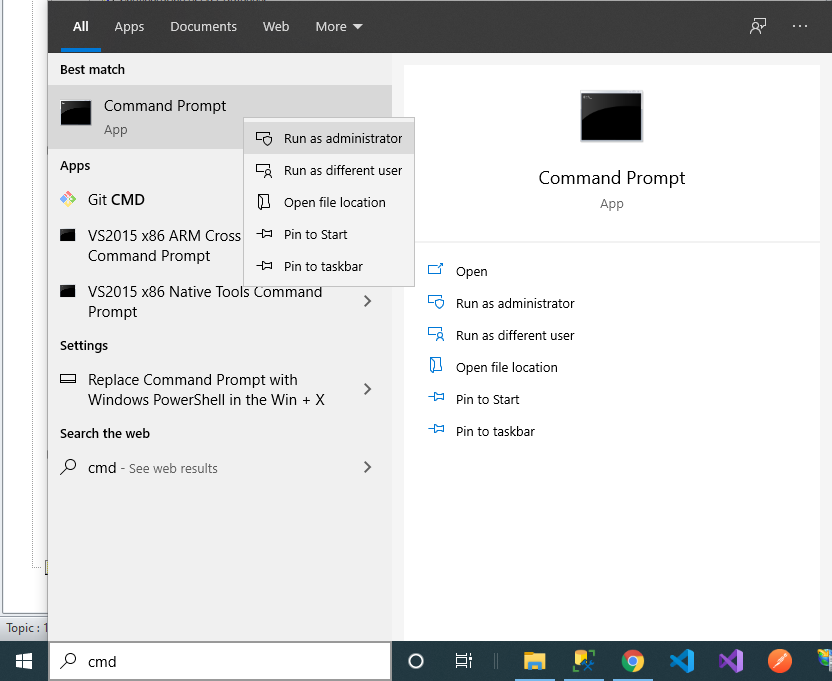Click the VS2015 x86 ARM Cross Tools icon
This screenshot has height=681, width=832.
coord(67,235)
